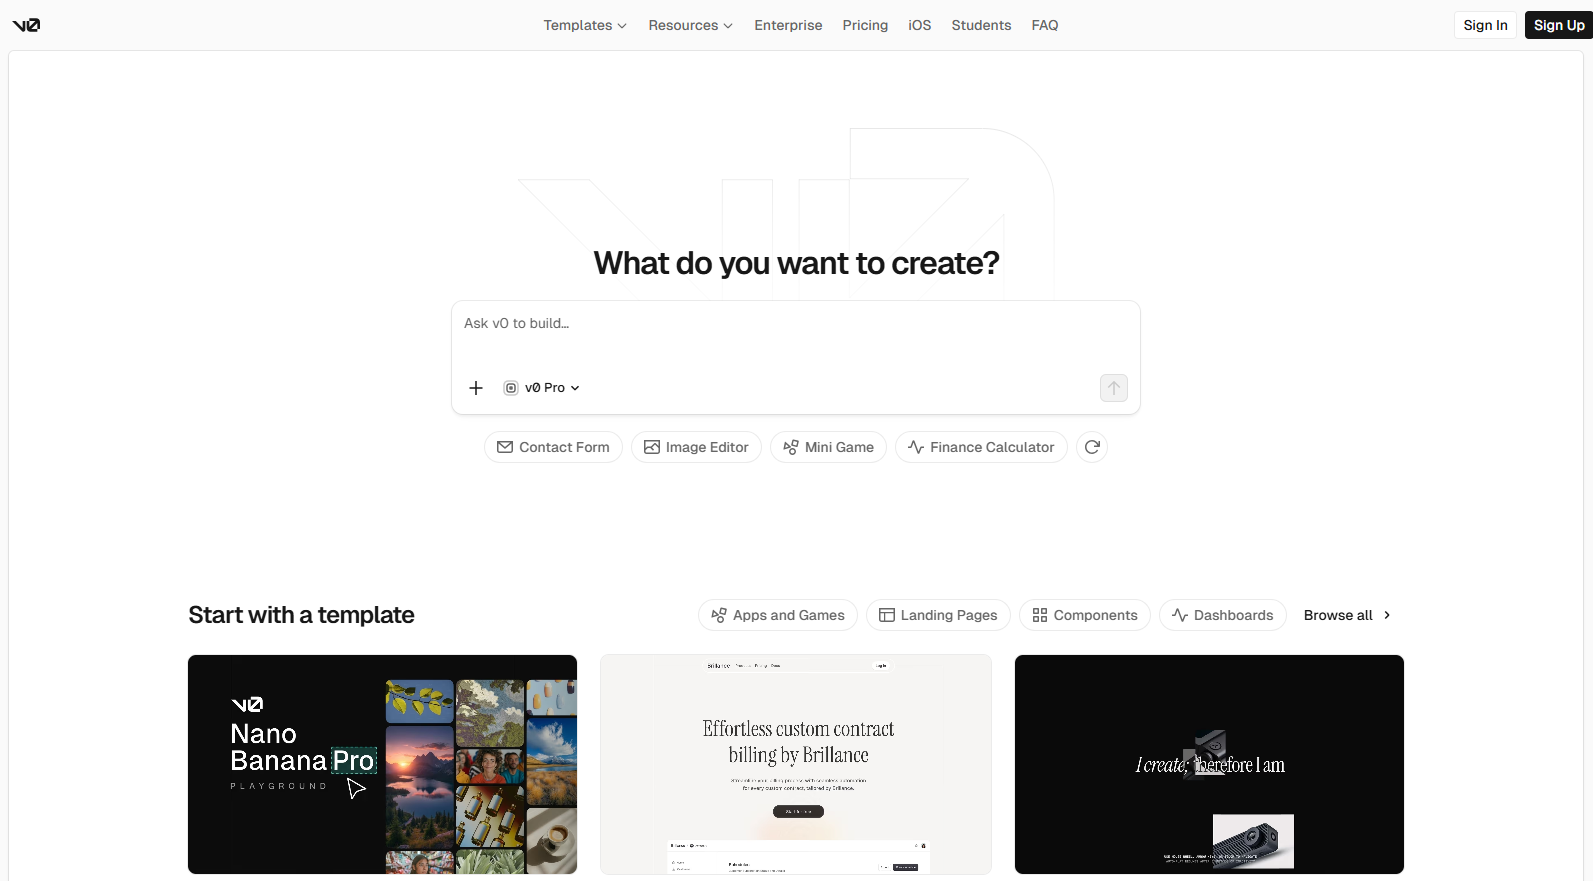The image size is (1593, 881).
Task: Choose the Contact Form suggestion
Action: [553, 447]
